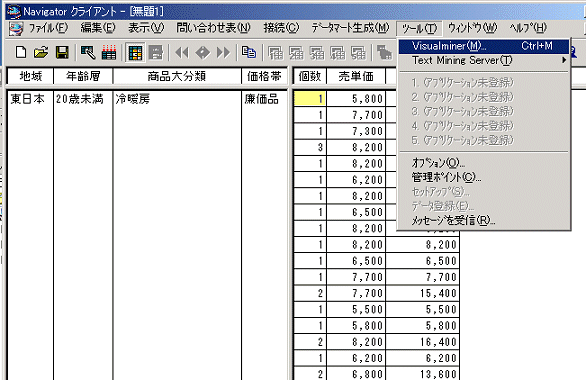The width and height of the screenshot is (586, 380).
Task: Click the 地域 column header
Action: click(30, 76)
